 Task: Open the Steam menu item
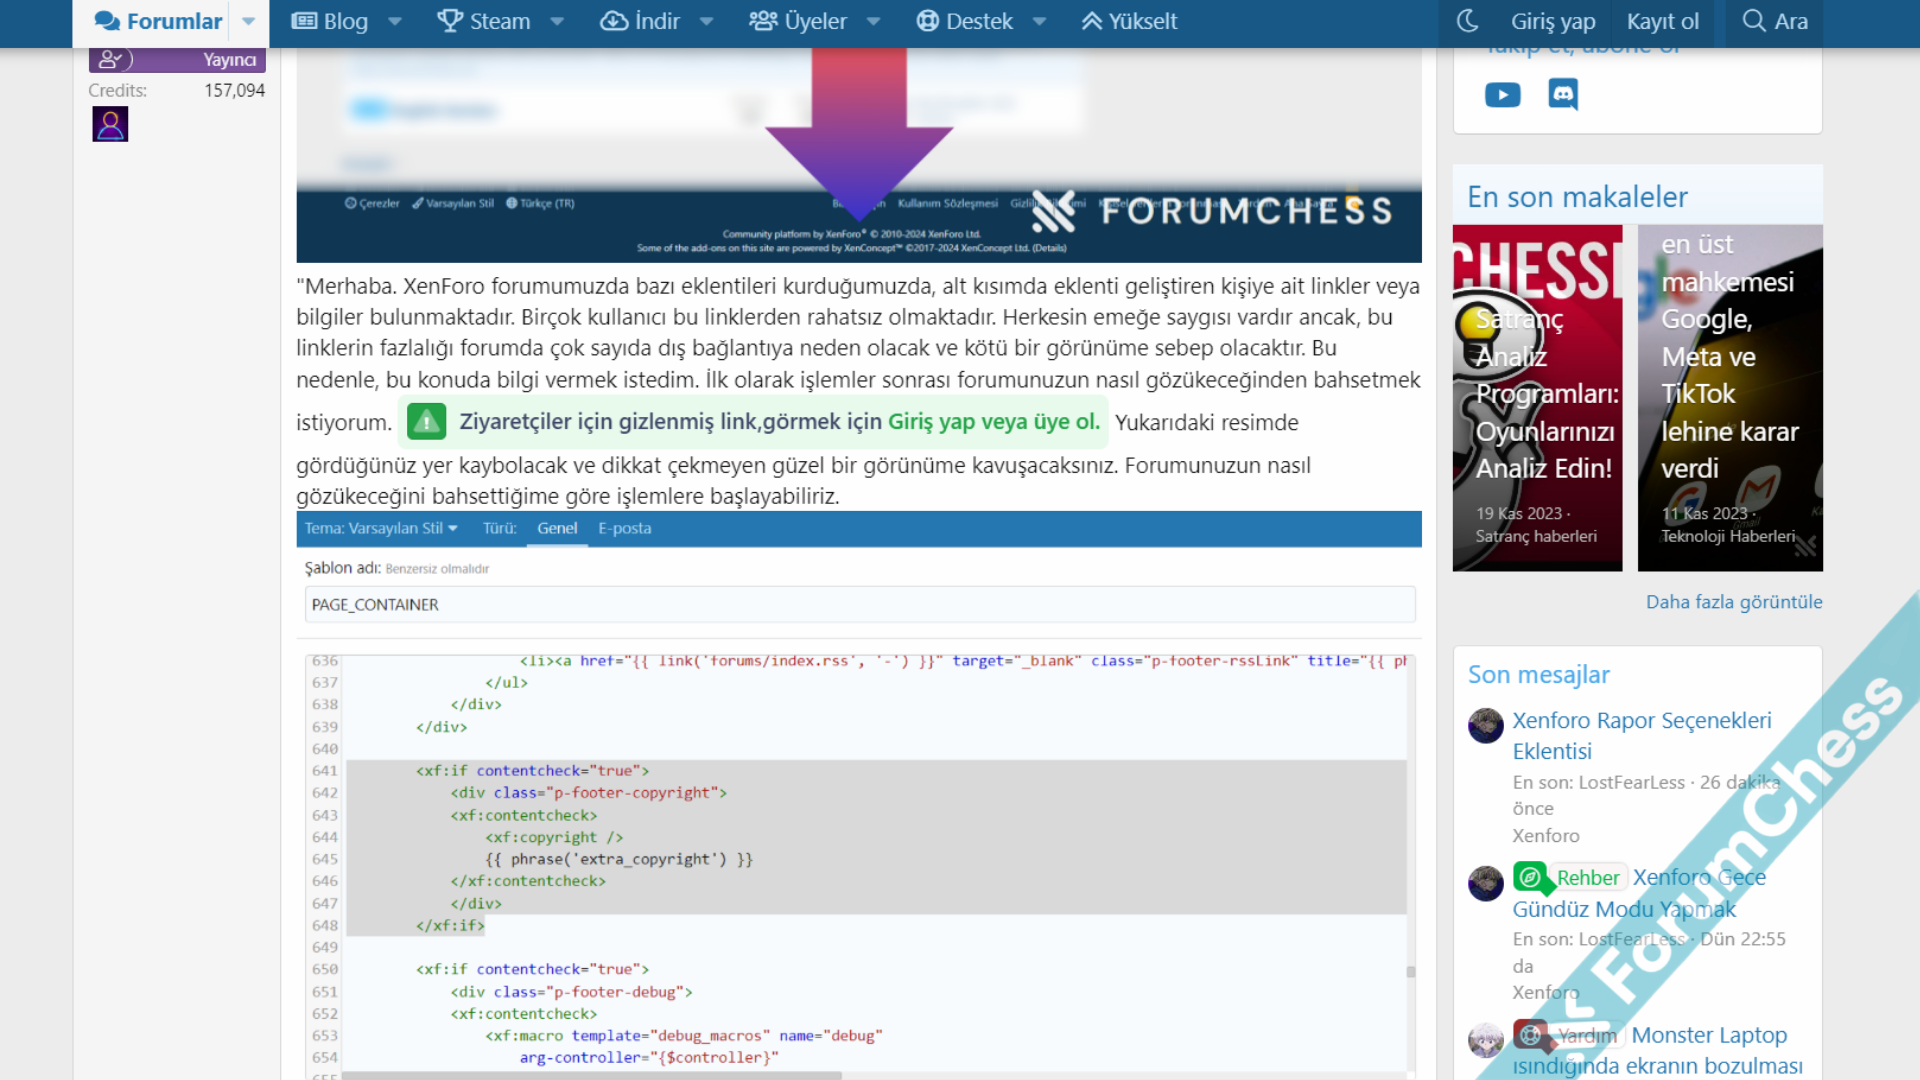click(x=484, y=21)
